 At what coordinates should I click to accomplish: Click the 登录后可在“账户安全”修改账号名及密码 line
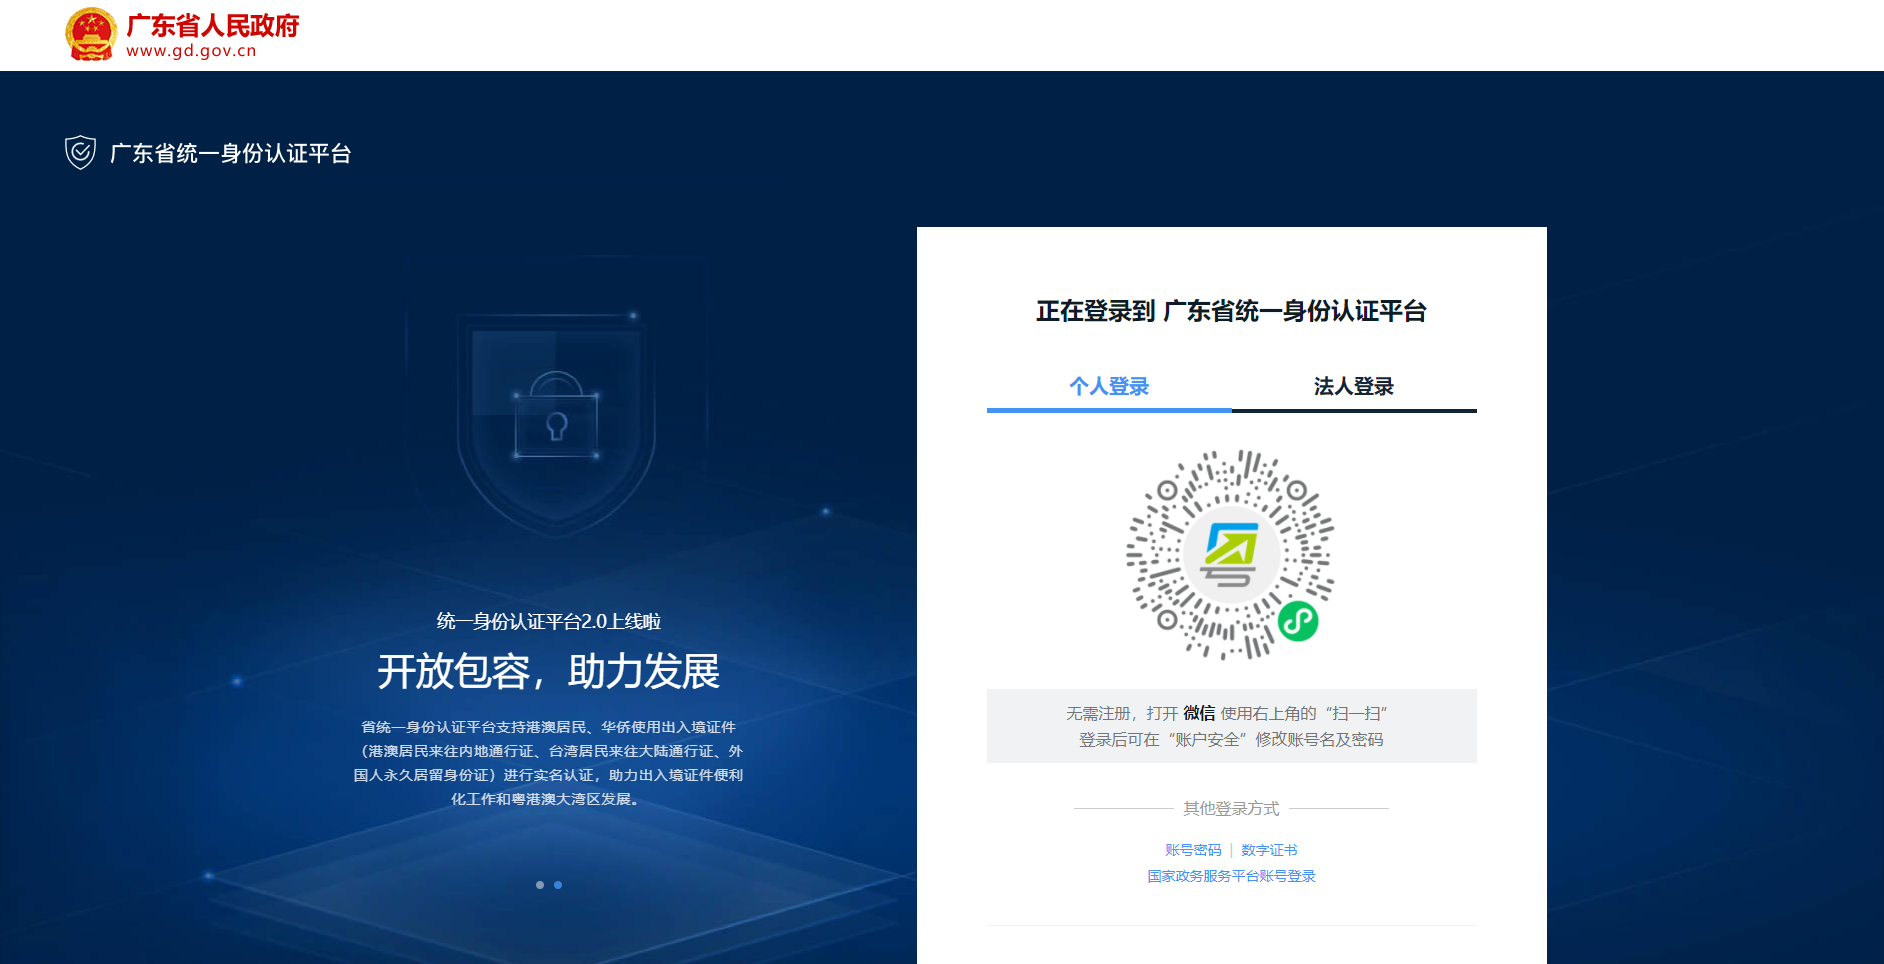[x=1231, y=739]
